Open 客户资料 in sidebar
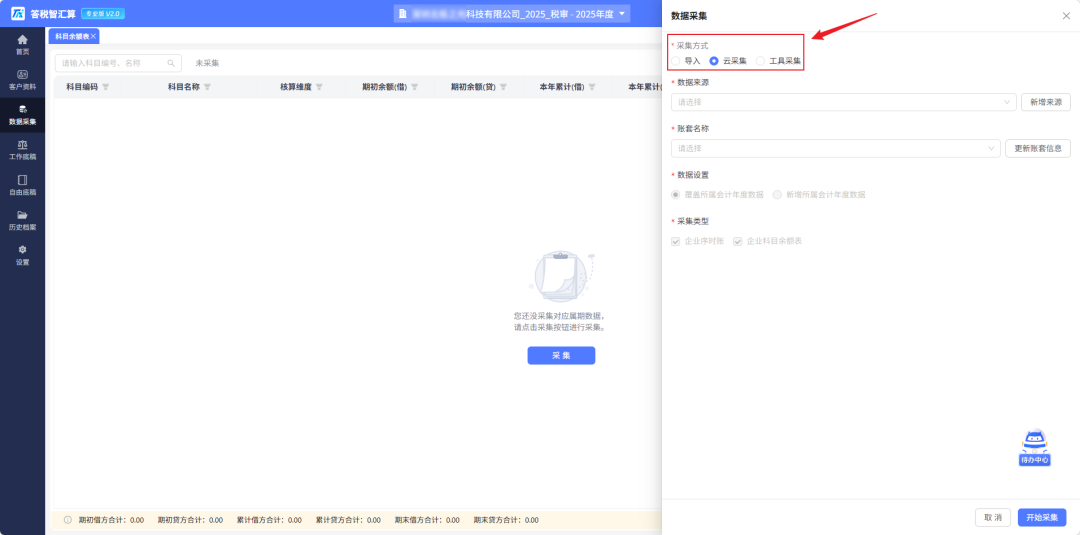This screenshot has width=1080, height=535. 22,80
